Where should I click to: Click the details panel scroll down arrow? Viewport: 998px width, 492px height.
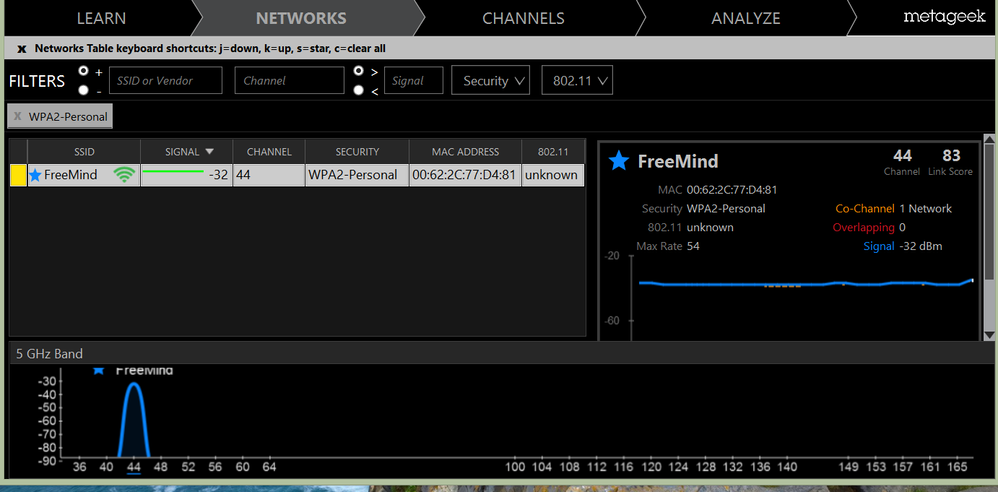click(x=989, y=335)
